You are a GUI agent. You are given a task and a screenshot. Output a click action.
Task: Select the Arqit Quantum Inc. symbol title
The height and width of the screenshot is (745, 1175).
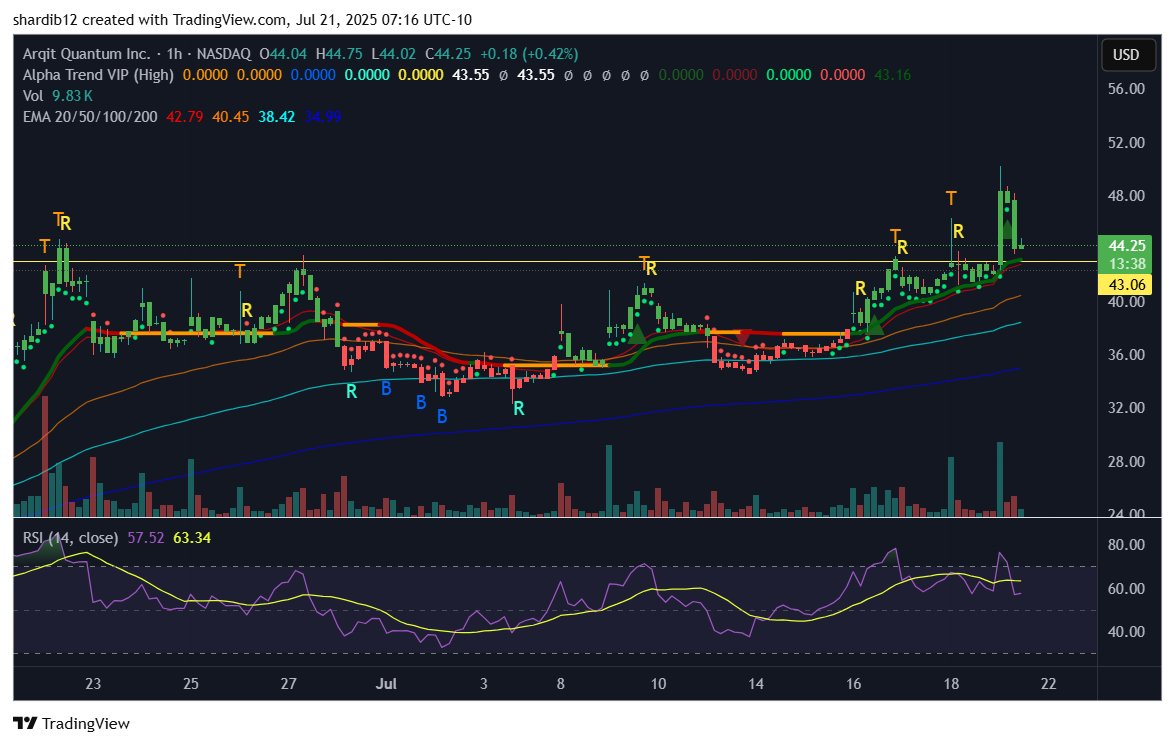(x=86, y=54)
